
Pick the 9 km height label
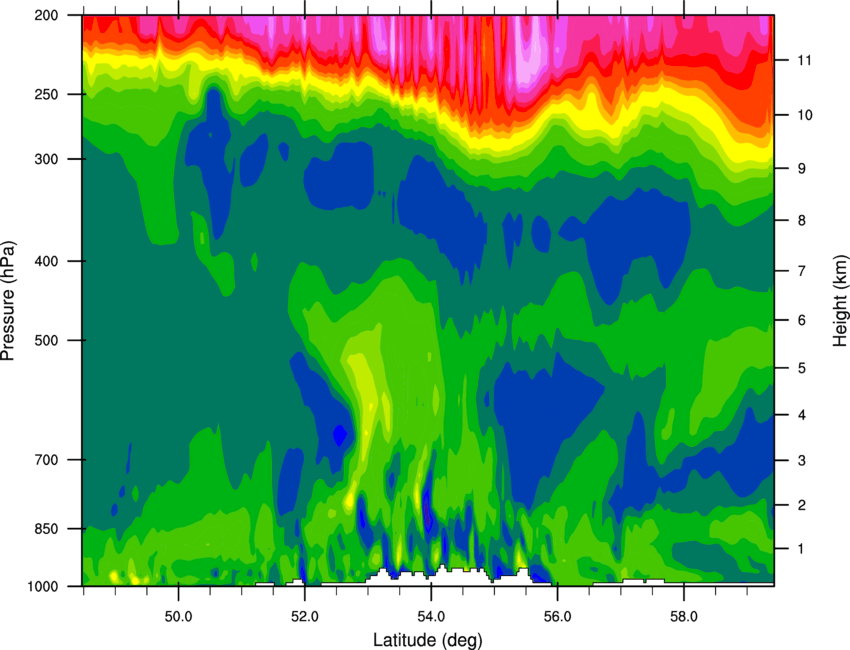pyautogui.click(x=802, y=169)
